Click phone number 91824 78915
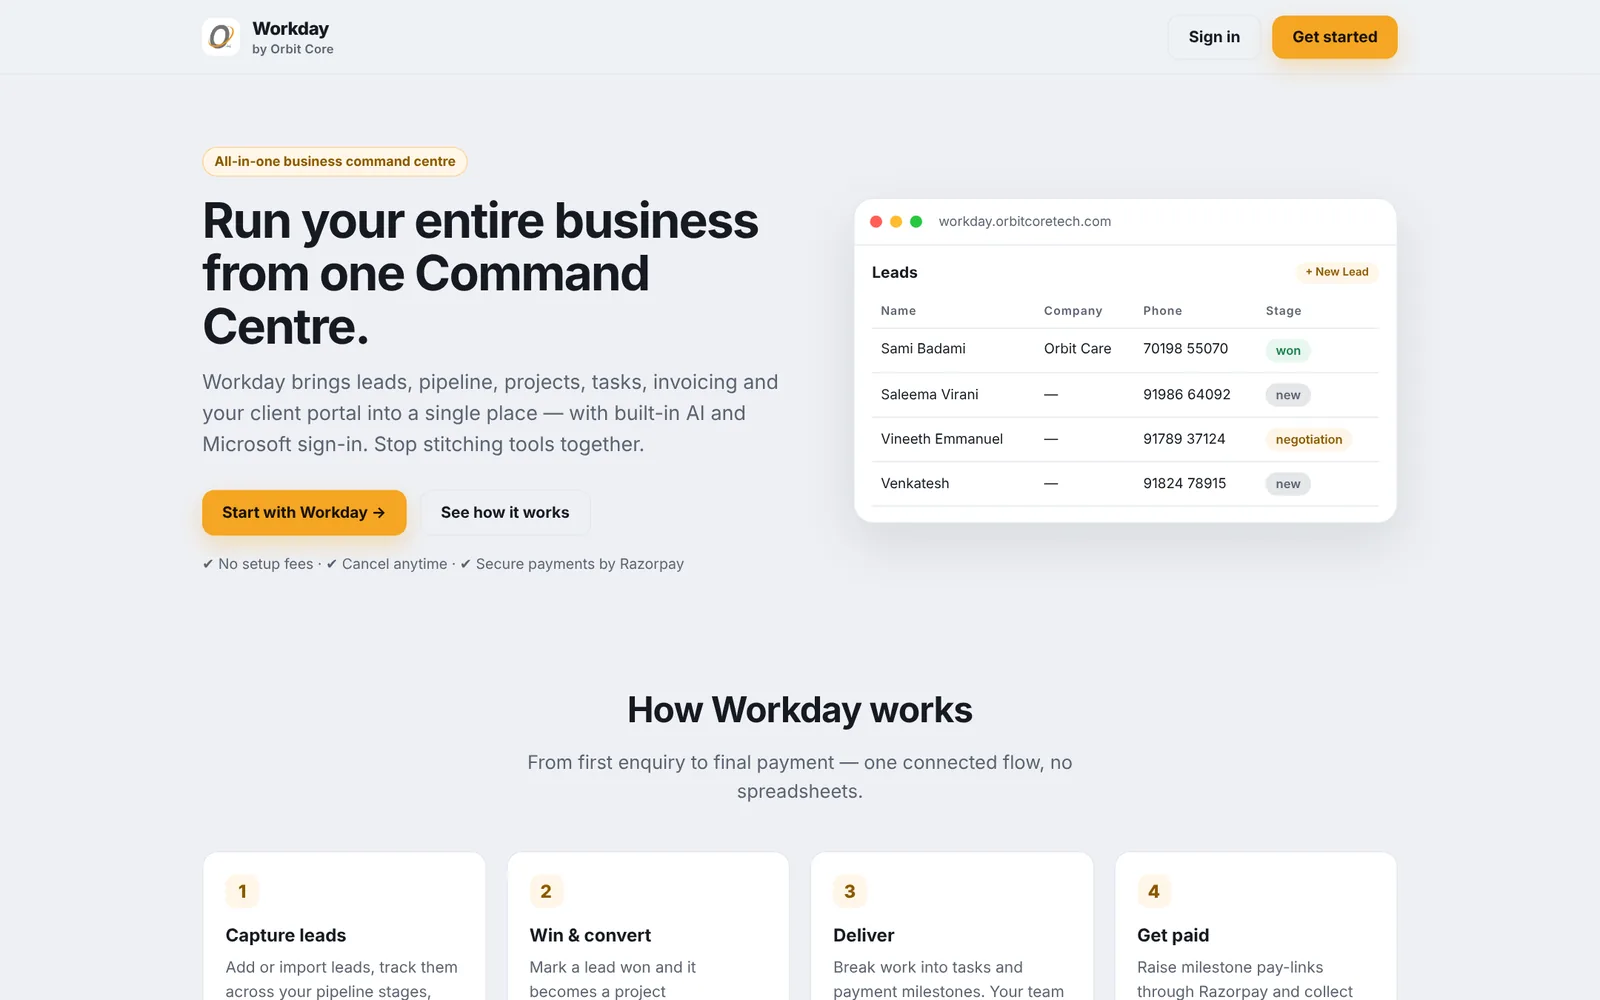 click(1184, 484)
